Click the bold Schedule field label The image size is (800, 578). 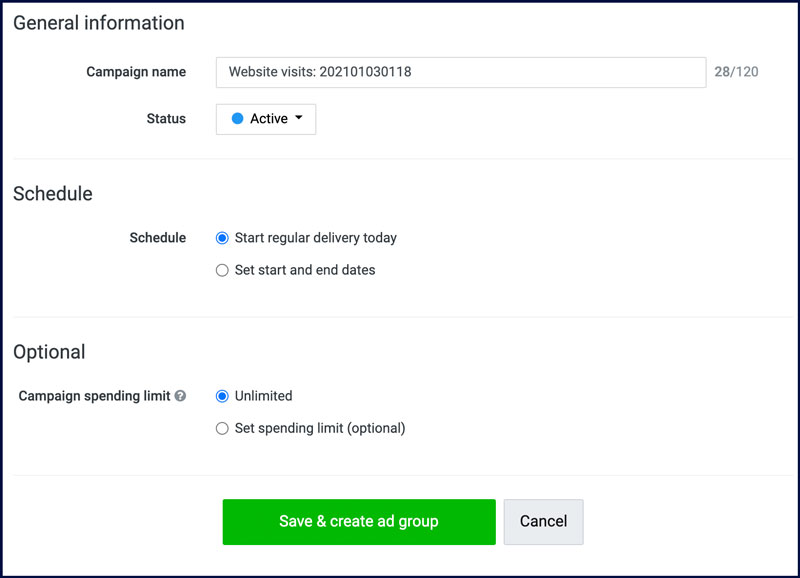157,238
